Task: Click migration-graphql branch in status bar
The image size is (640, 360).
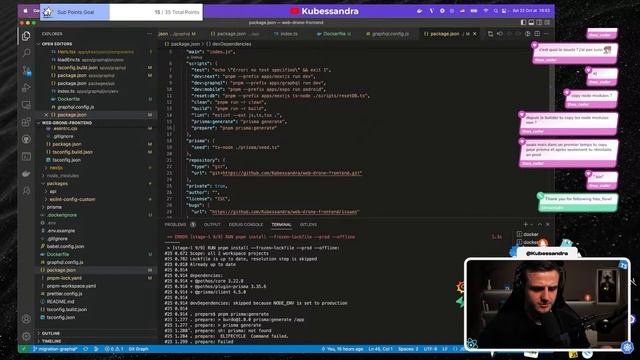Action: [x=55, y=349]
